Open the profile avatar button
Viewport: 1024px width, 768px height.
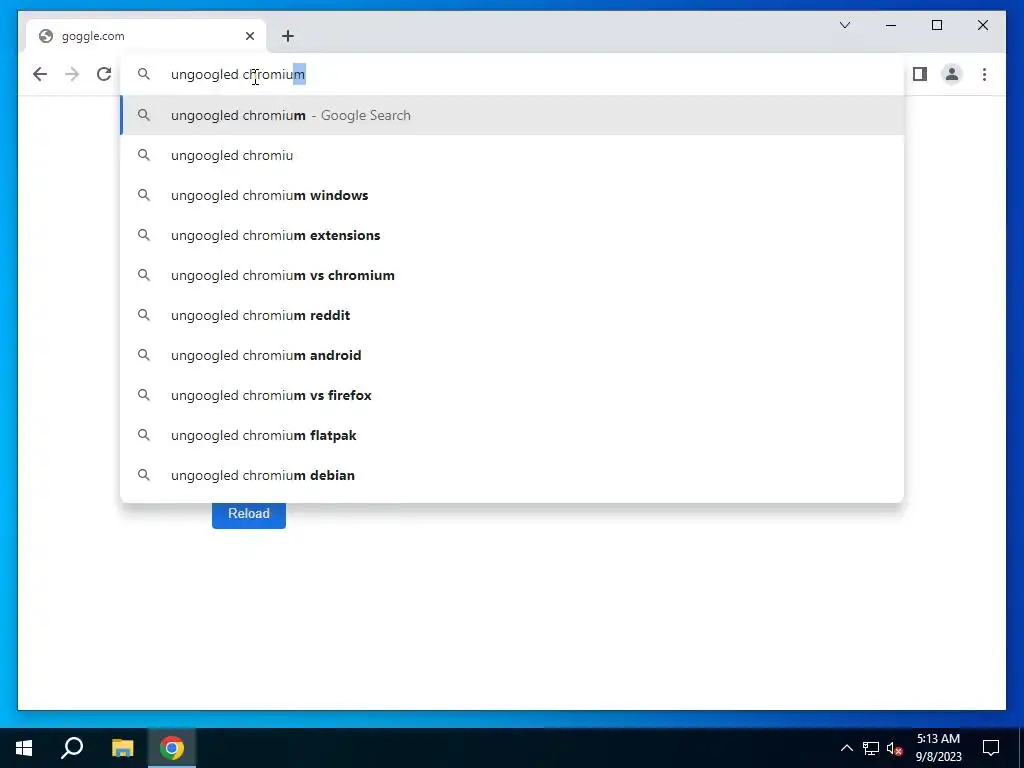[x=952, y=74]
